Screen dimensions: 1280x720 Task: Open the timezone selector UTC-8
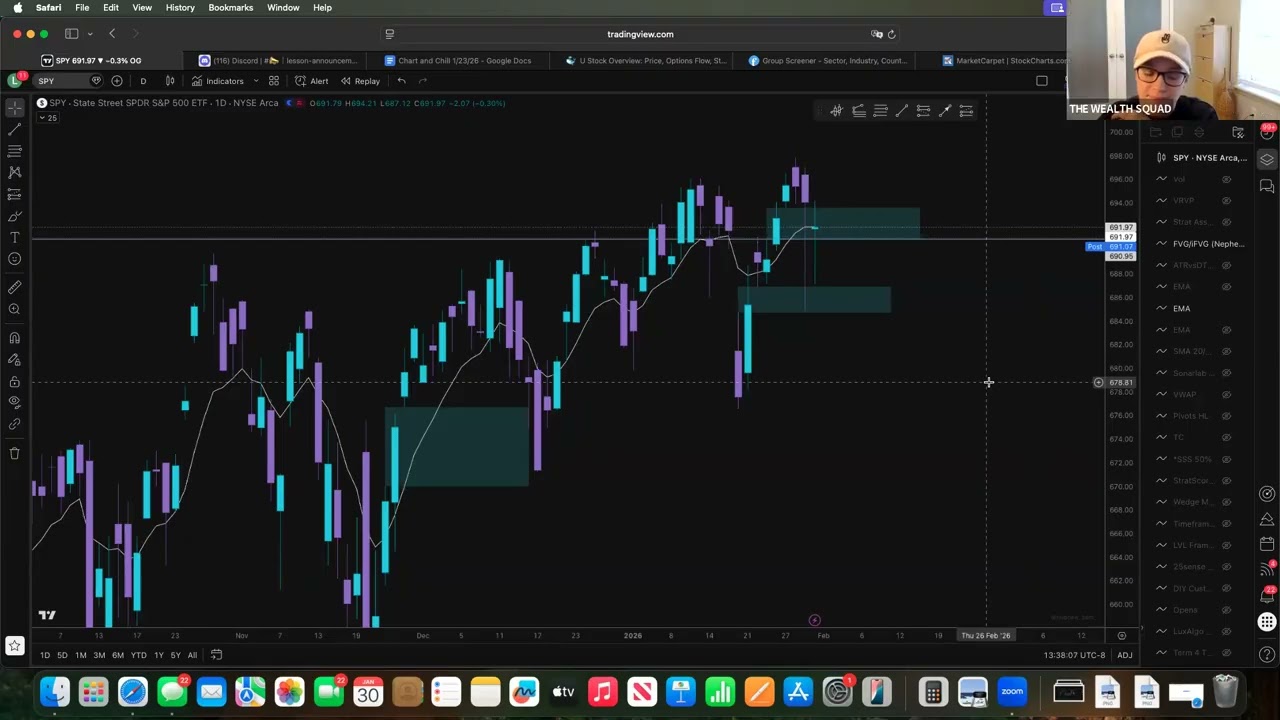click(1074, 655)
